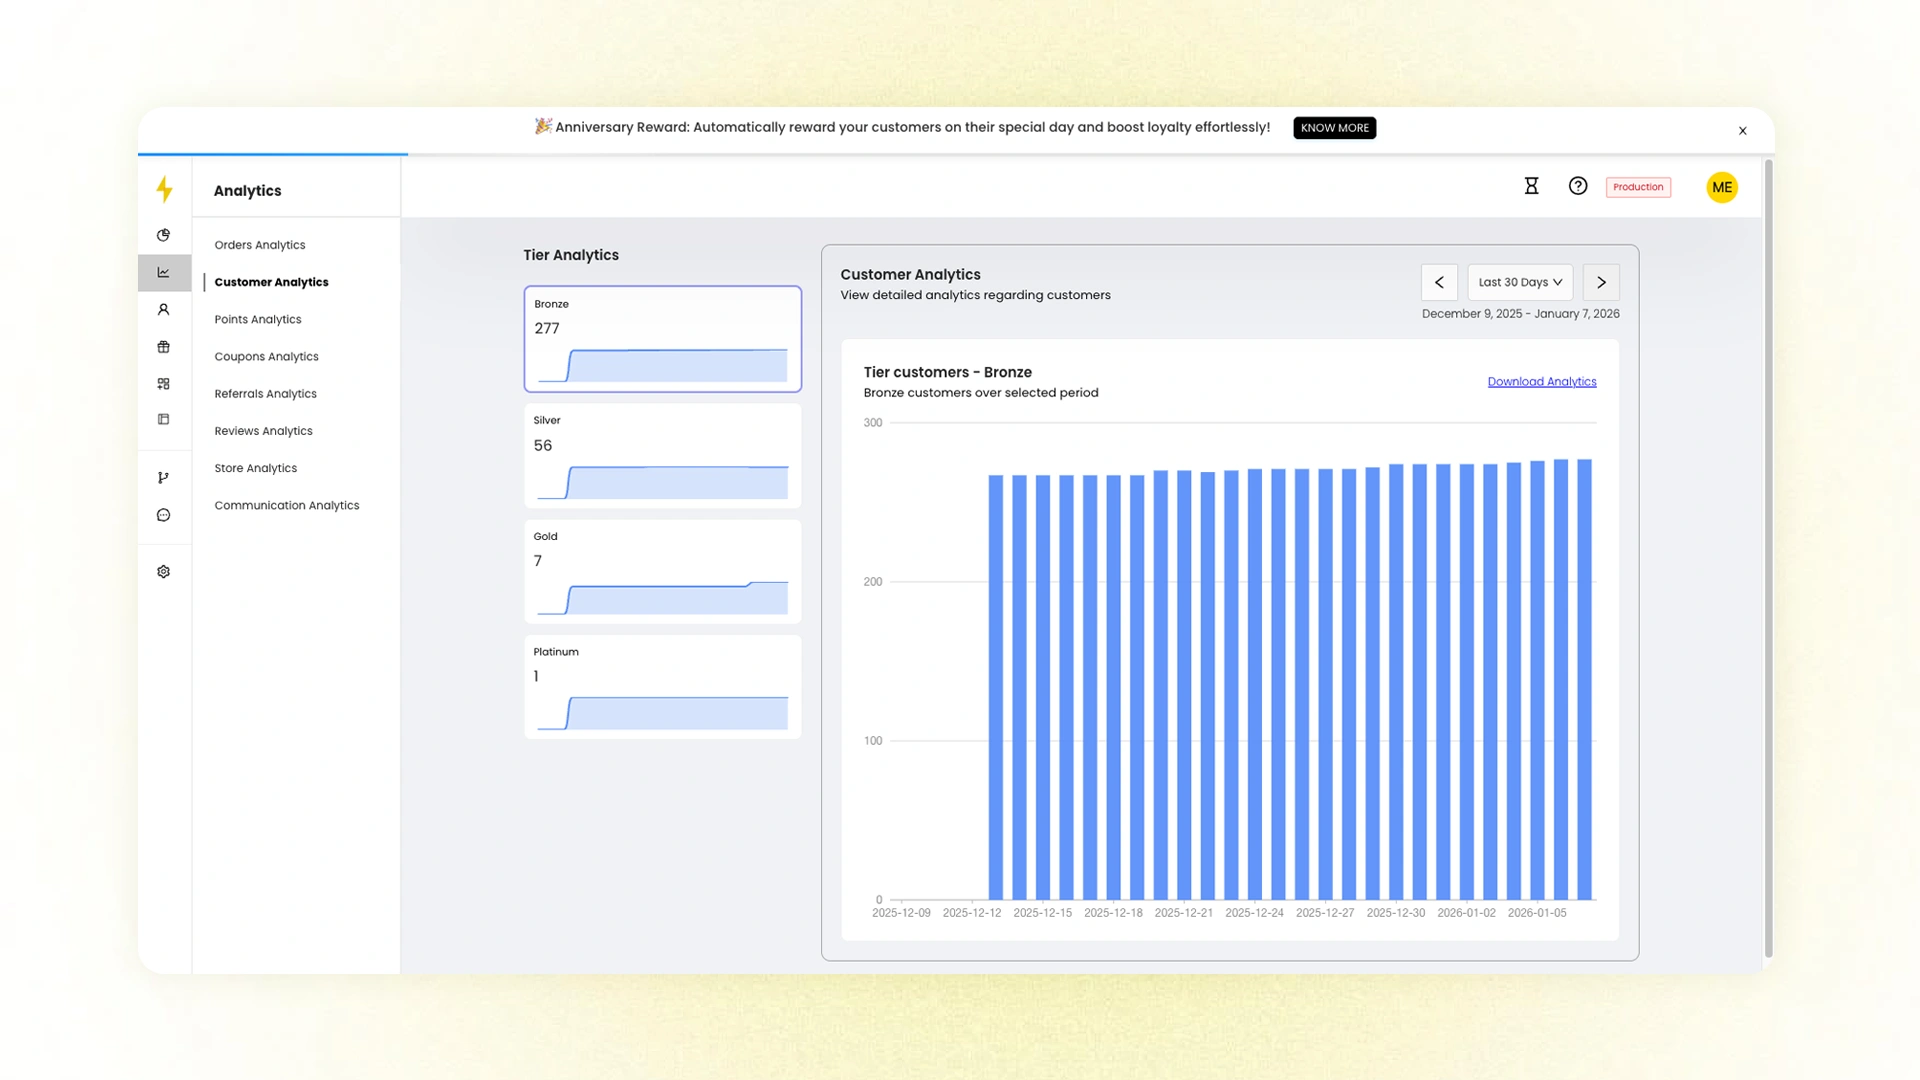This screenshot has width=1920, height=1080.
Task: Open the pie chart dashboard icon
Action: (x=164, y=235)
